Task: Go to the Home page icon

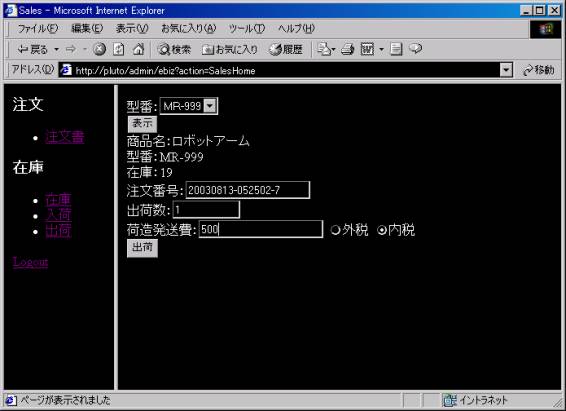Action: point(139,49)
